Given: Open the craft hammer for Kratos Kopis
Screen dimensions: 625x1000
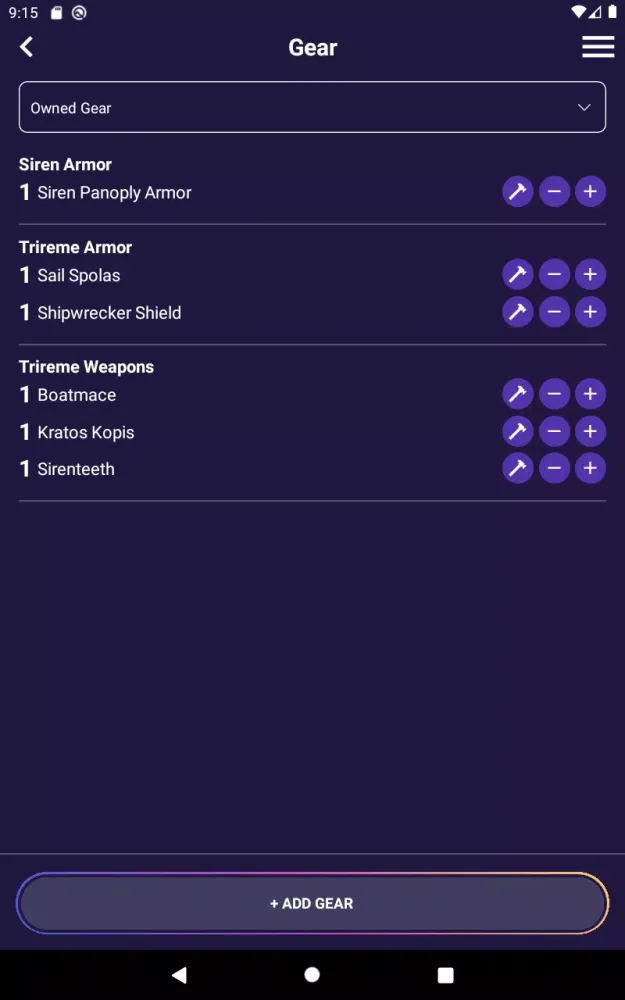Looking at the screenshot, I should point(517,431).
